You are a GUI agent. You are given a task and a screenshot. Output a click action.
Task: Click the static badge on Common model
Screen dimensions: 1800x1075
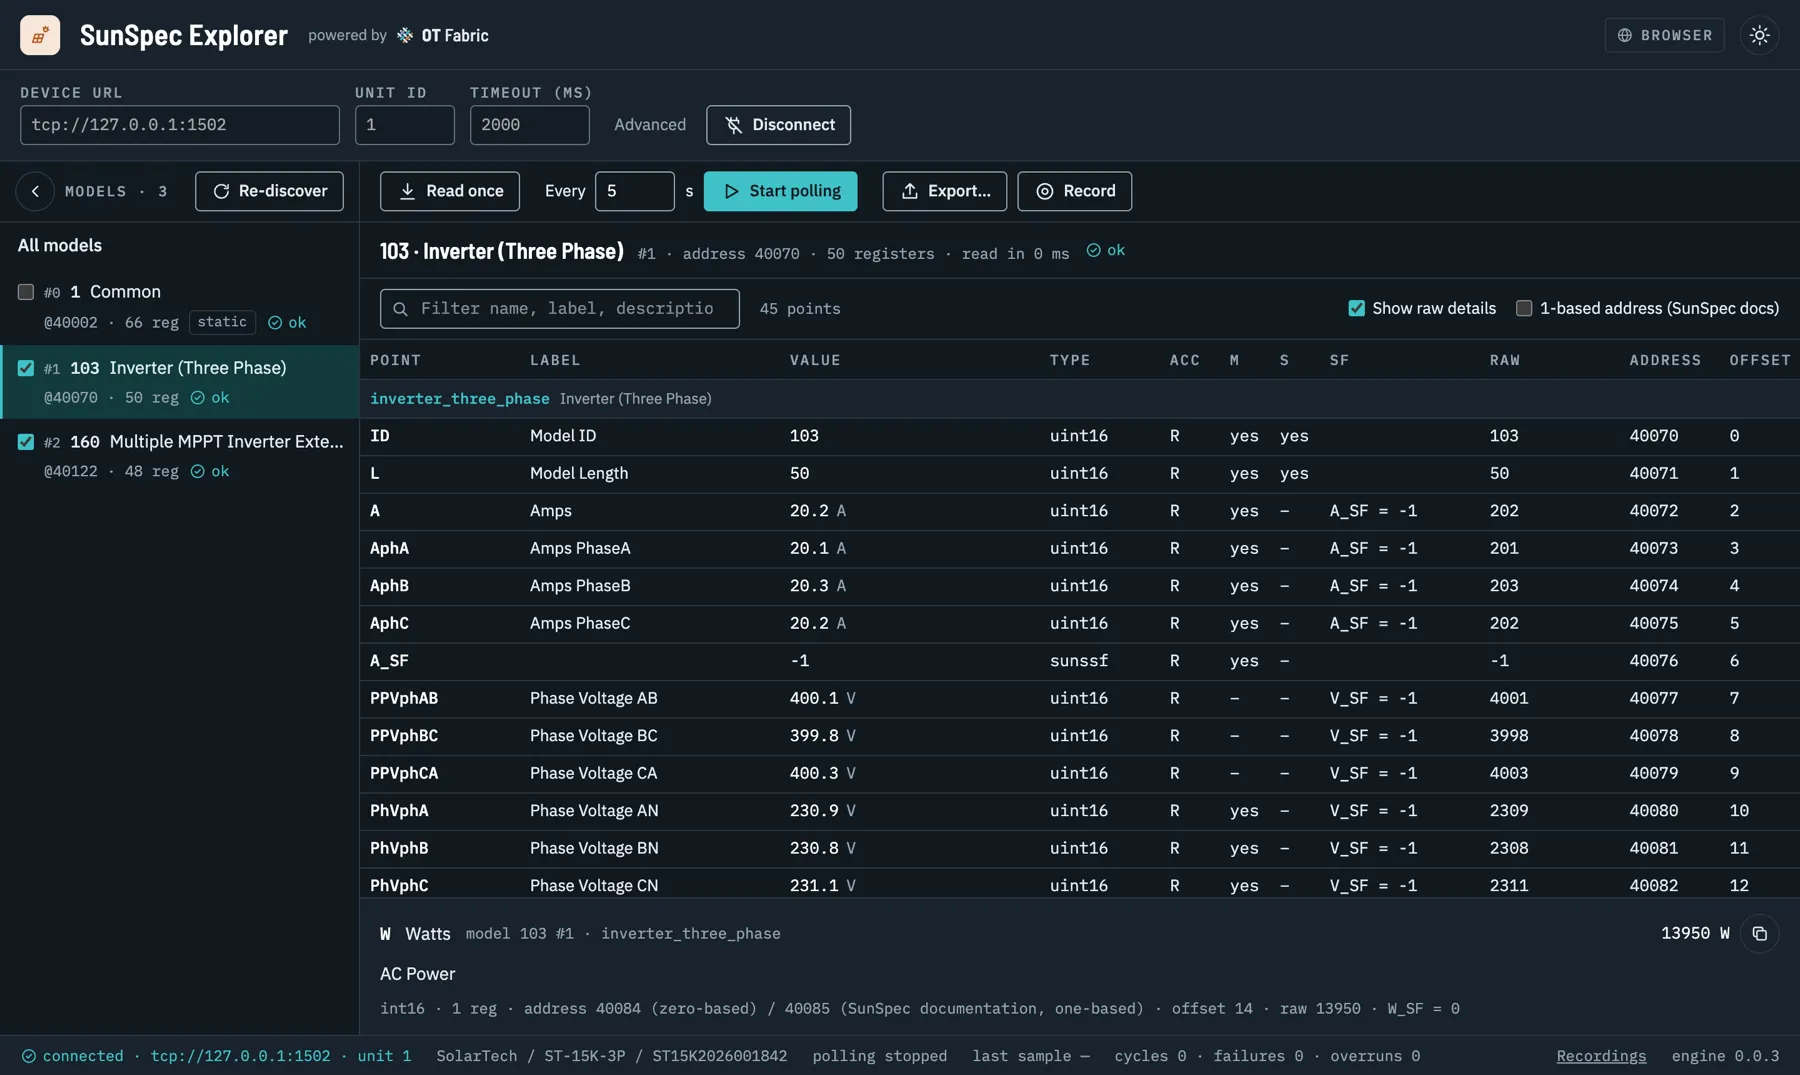pos(222,322)
